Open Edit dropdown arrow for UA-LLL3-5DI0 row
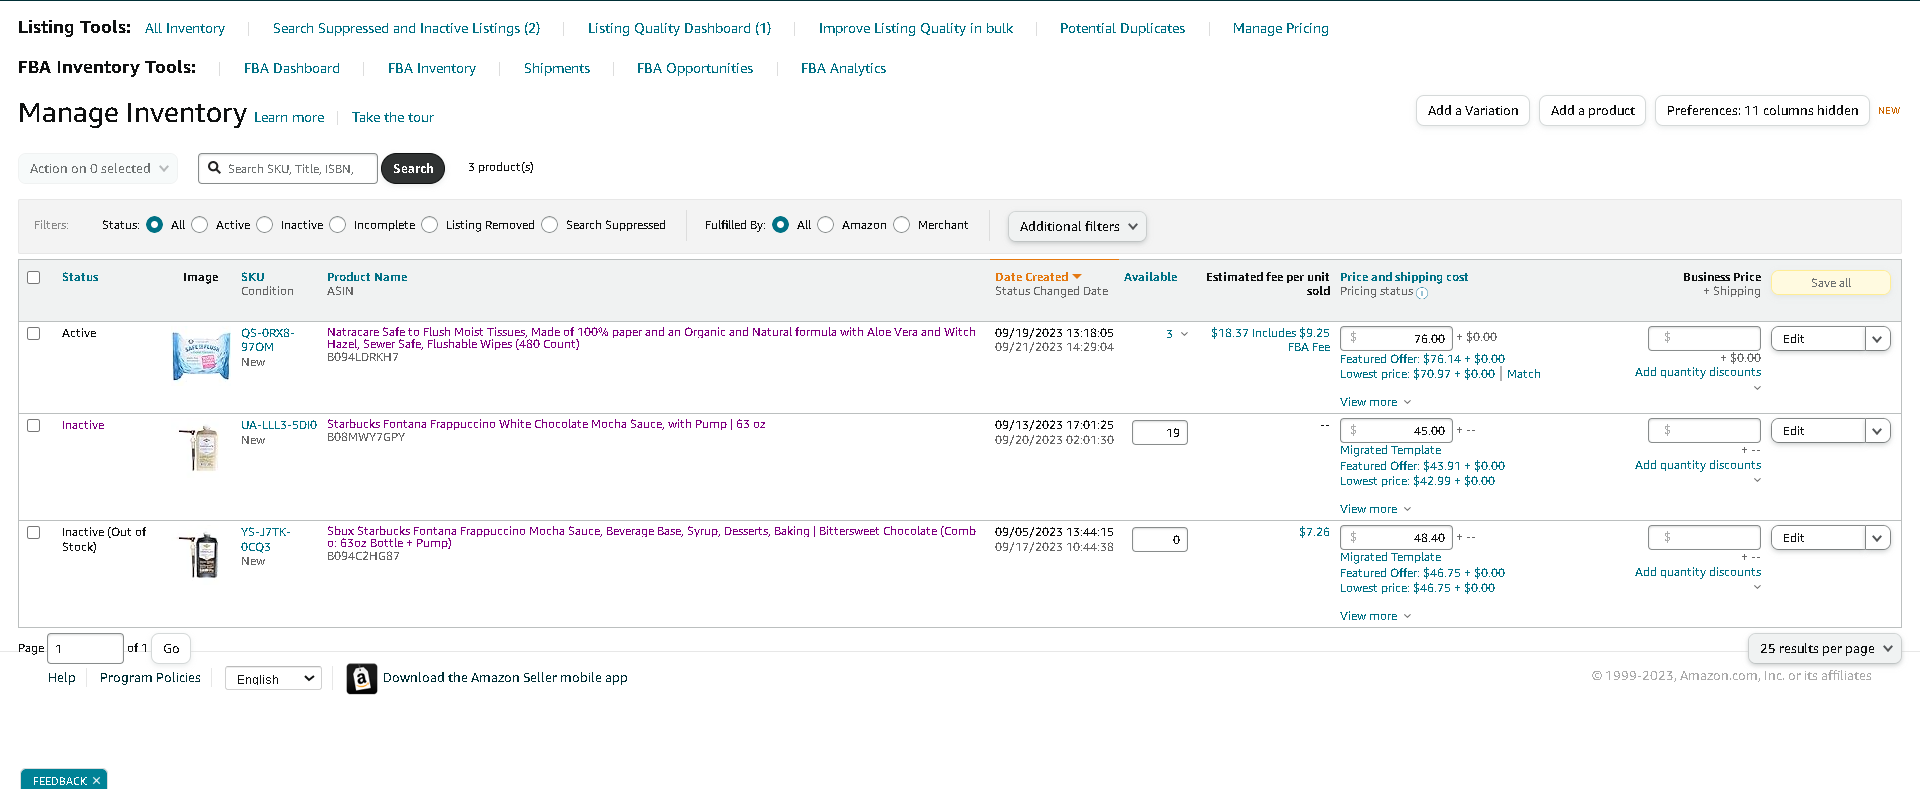This screenshot has width=1920, height=789. pos(1877,431)
